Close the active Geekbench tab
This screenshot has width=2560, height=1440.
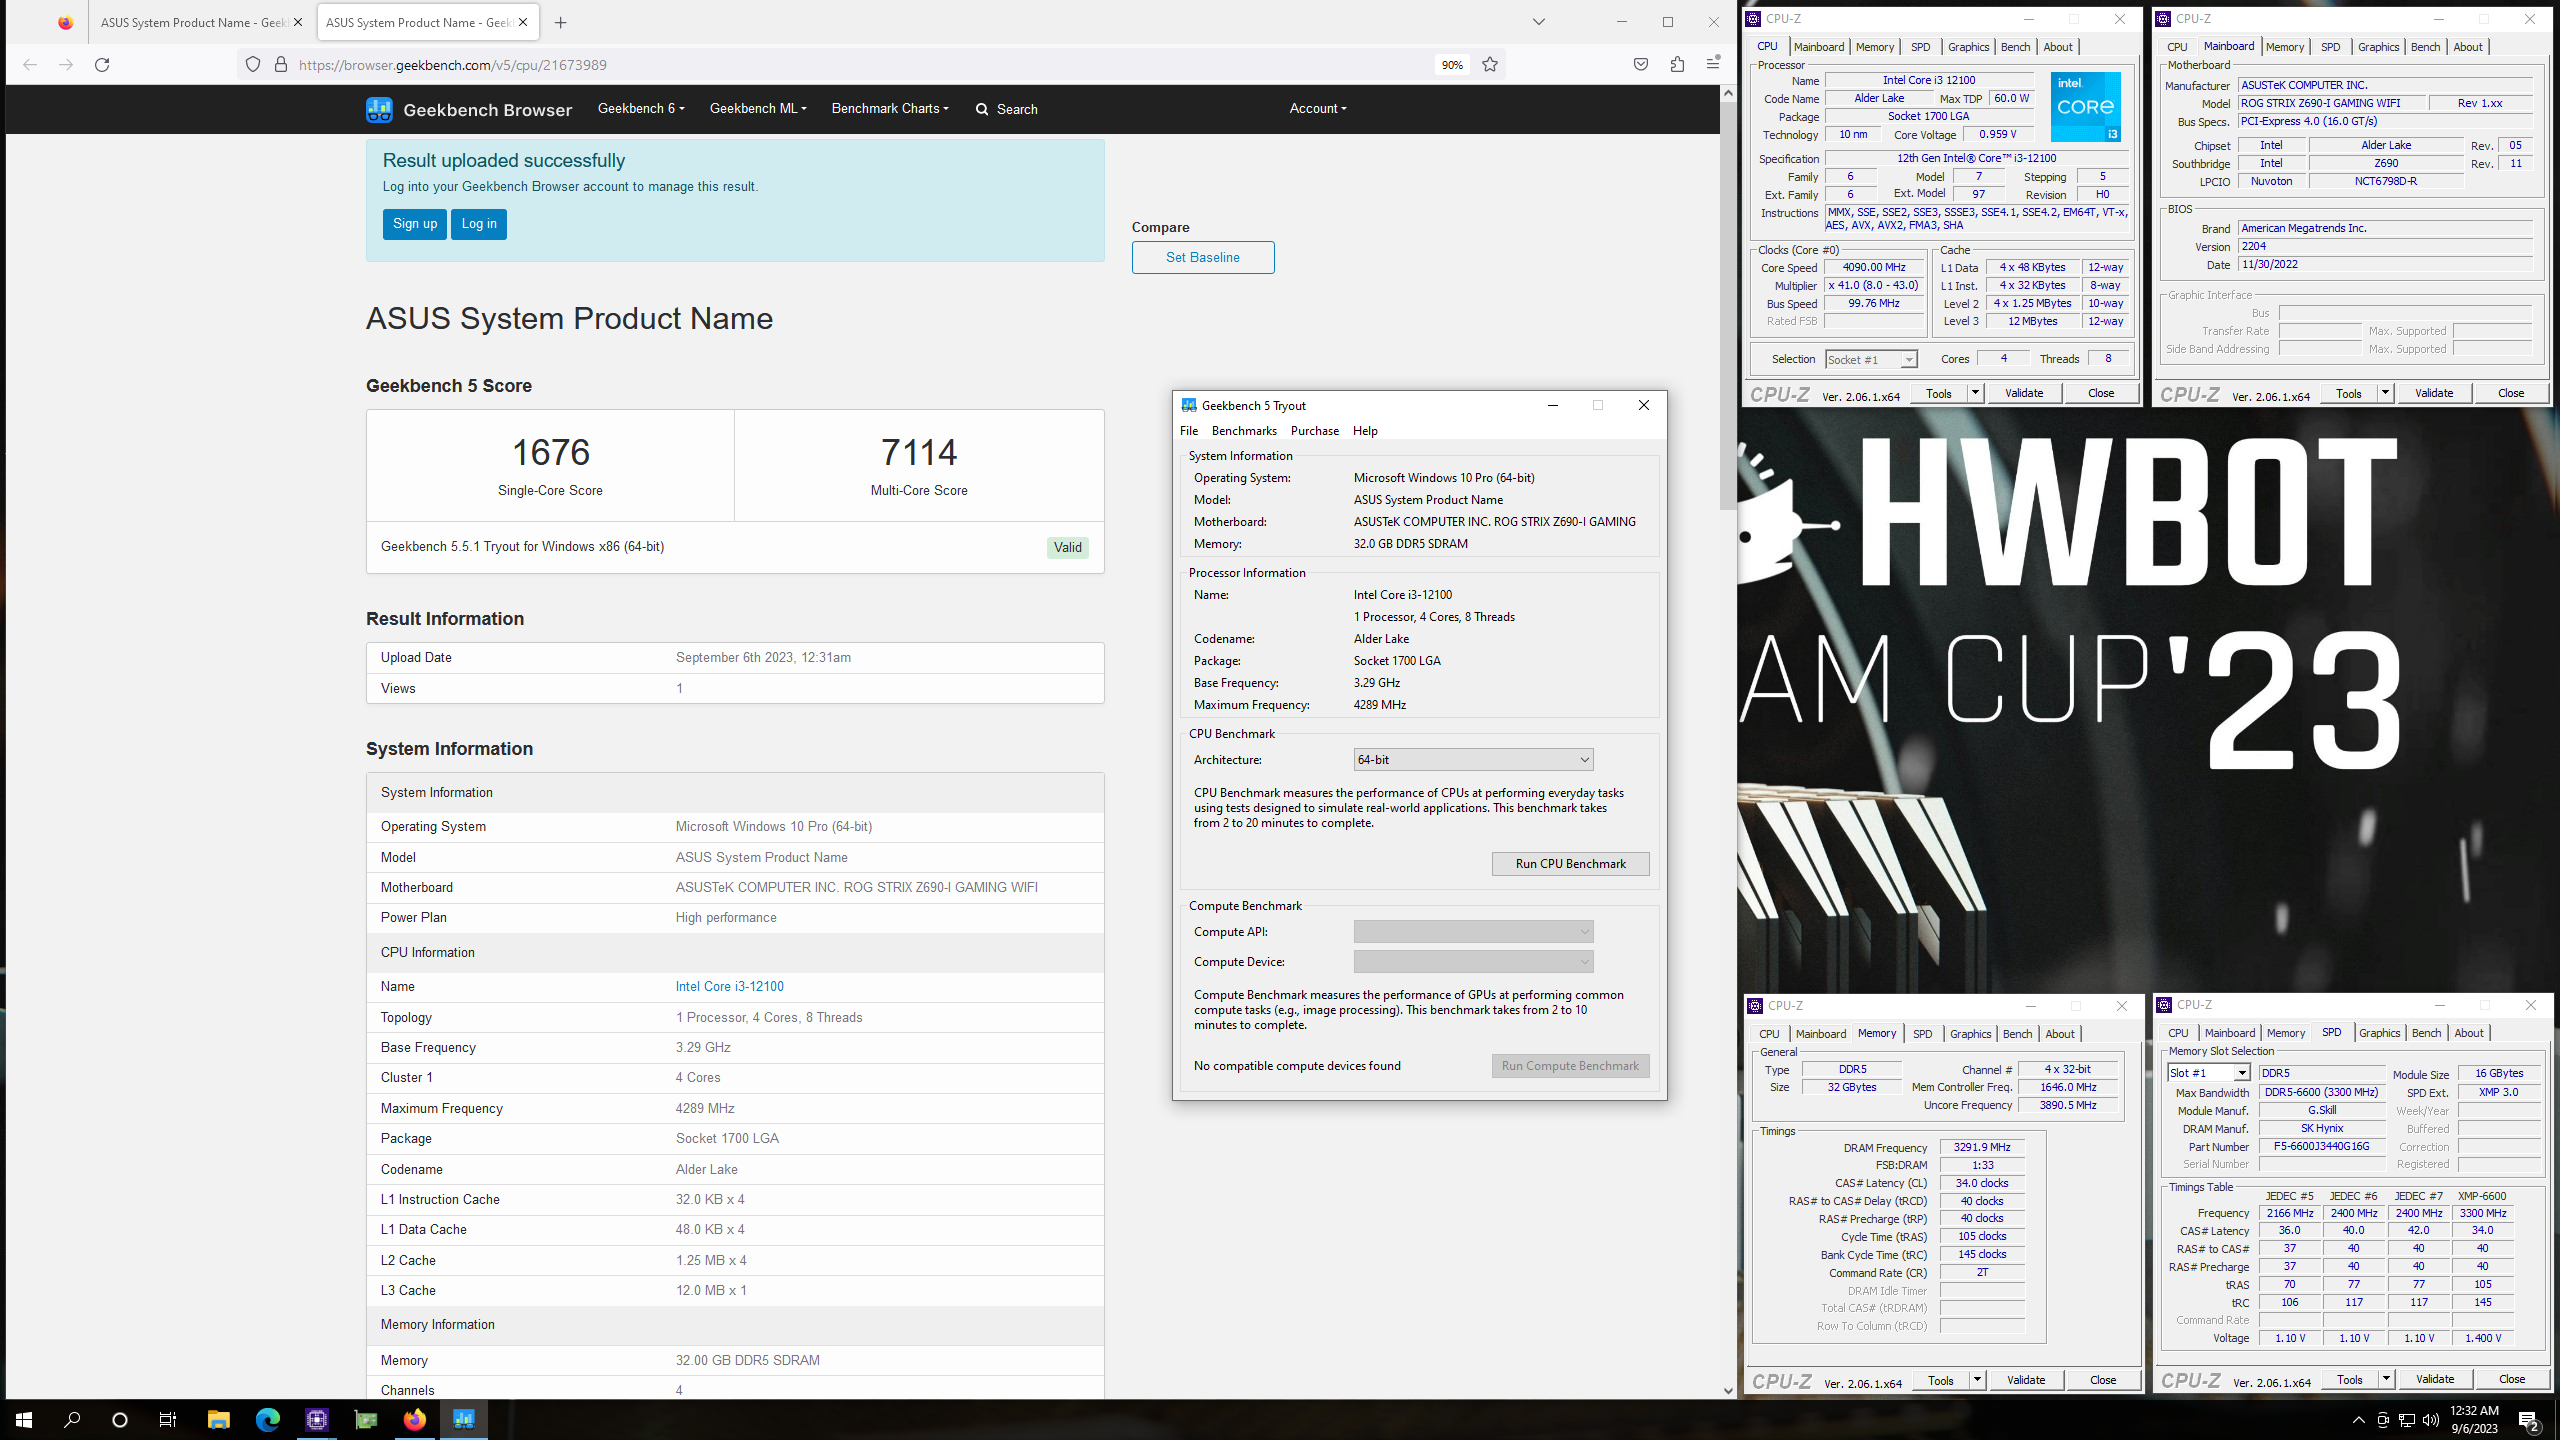click(523, 22)
